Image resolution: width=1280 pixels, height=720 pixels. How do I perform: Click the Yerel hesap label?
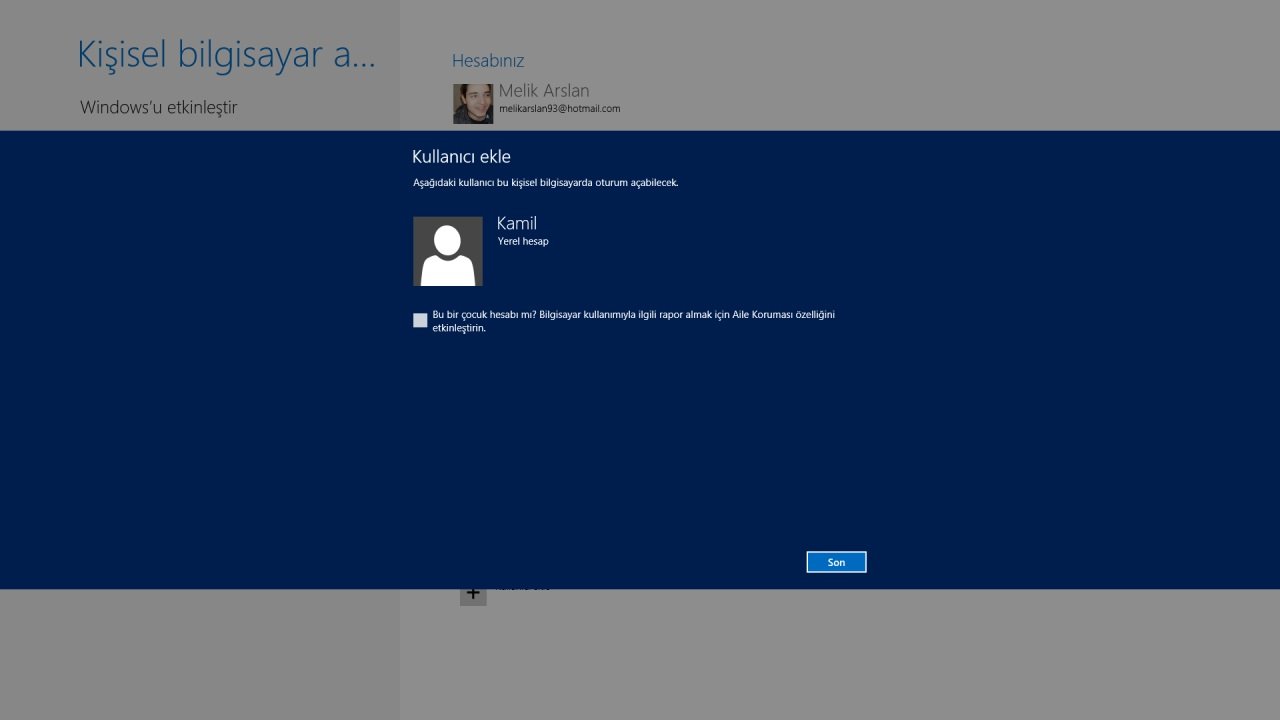523,241
